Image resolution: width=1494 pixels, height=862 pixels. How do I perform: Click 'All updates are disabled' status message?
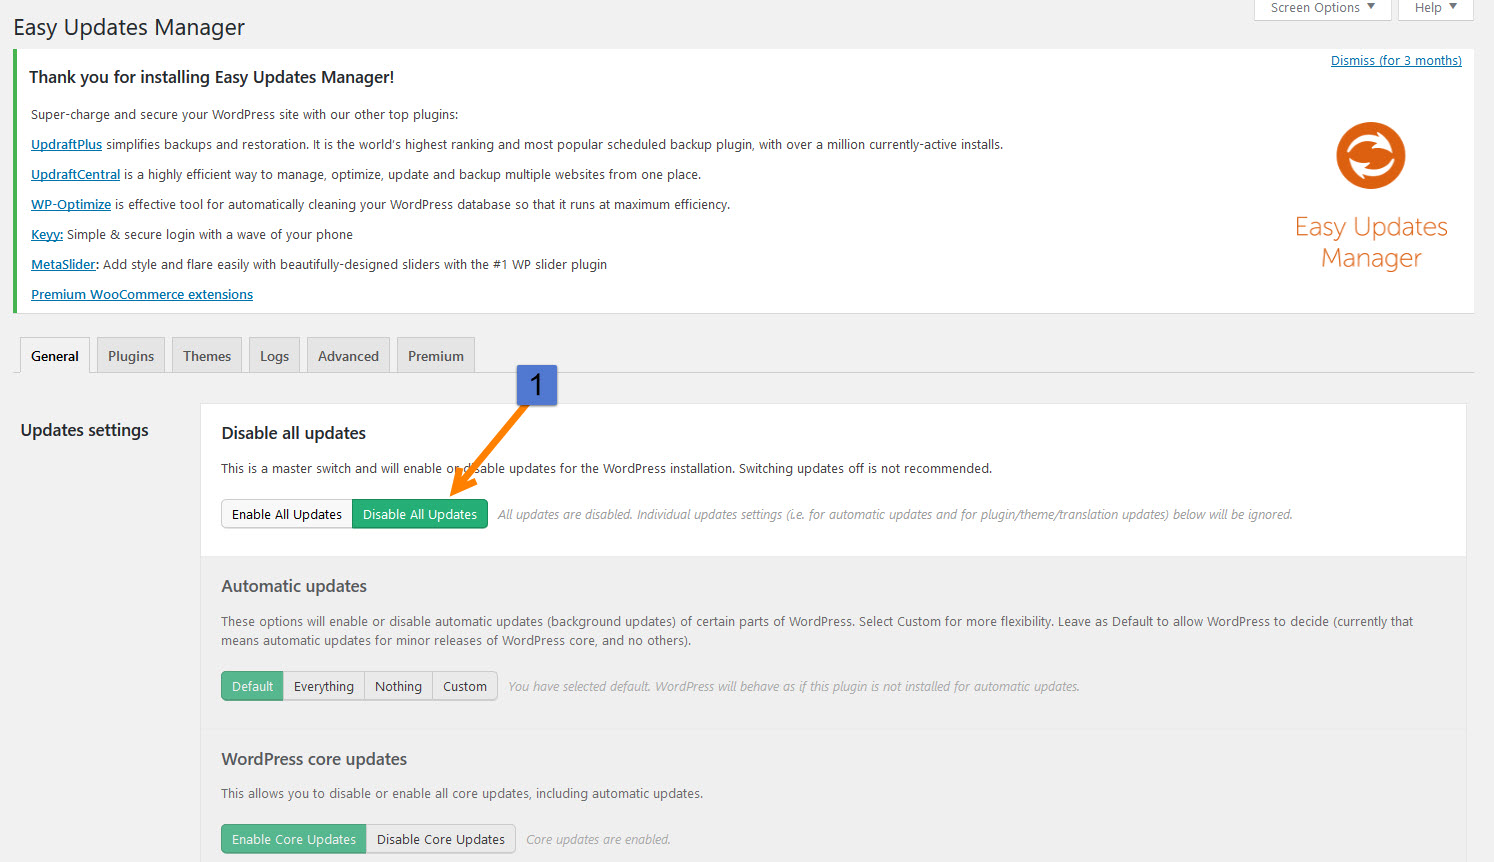[895, 515]
